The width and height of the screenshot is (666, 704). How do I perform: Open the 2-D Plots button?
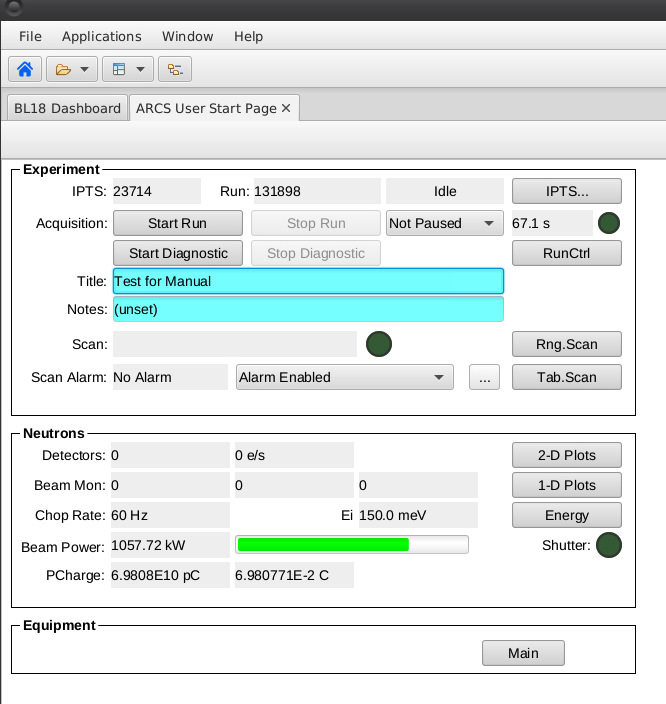click(566, 455)
